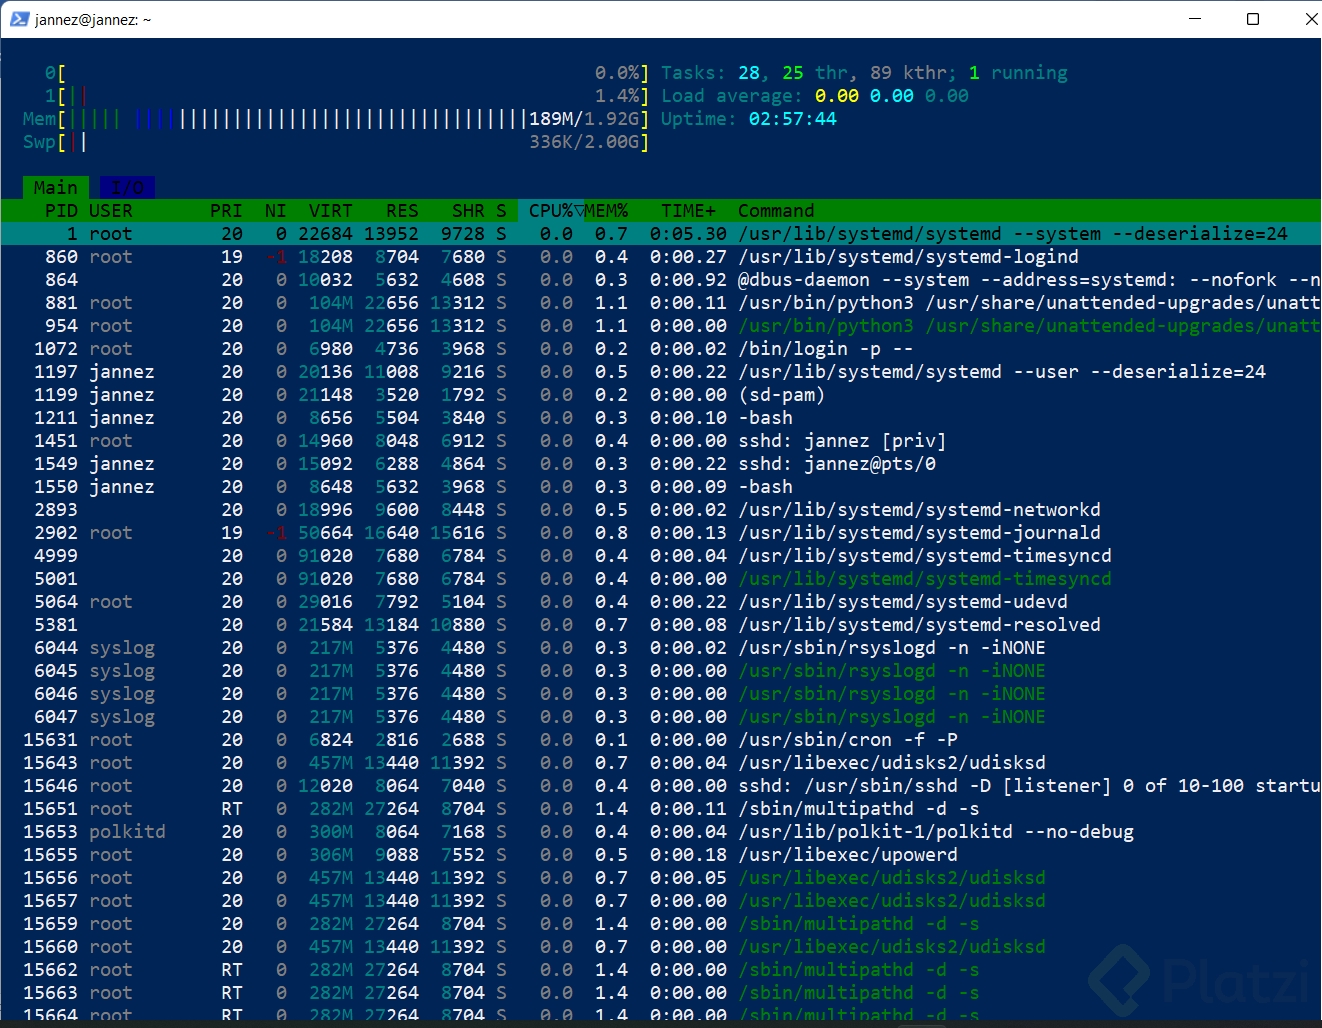Select the polkitd --no-debug process row
The height and width of the screenshot is (1028, 1322).
coord(661,832)
